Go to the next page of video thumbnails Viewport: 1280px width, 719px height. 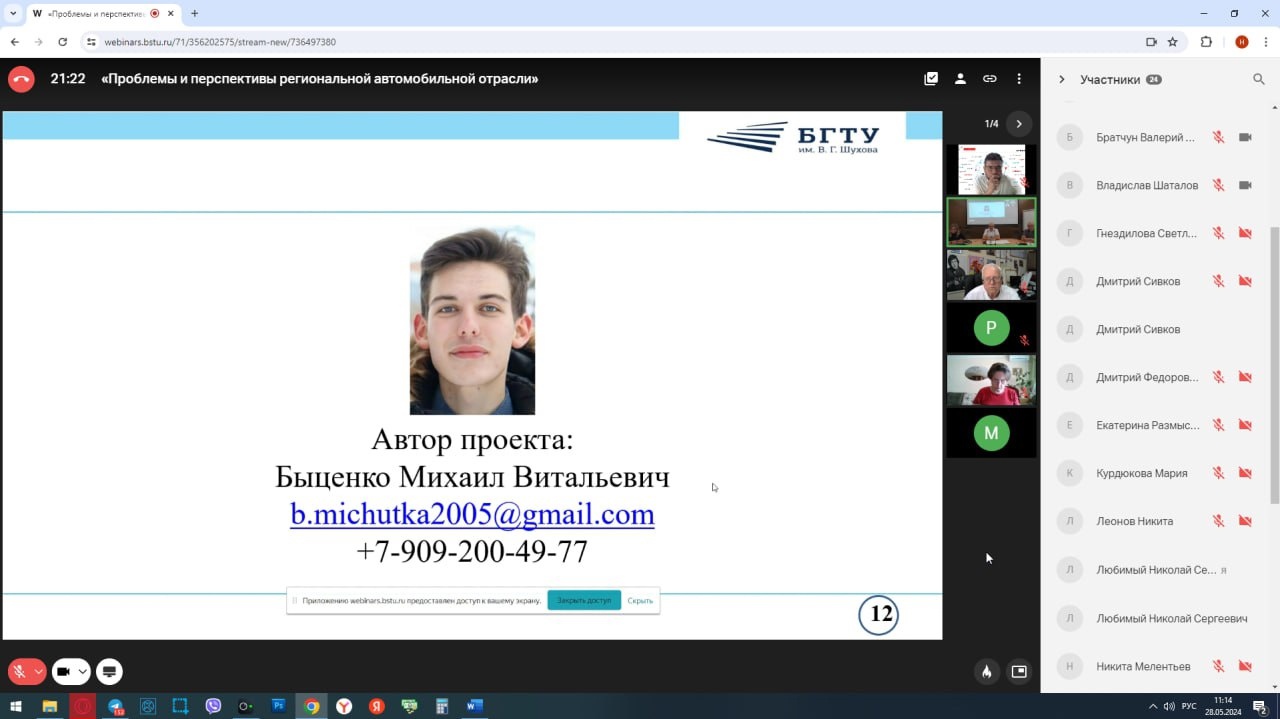(1019, 124)
